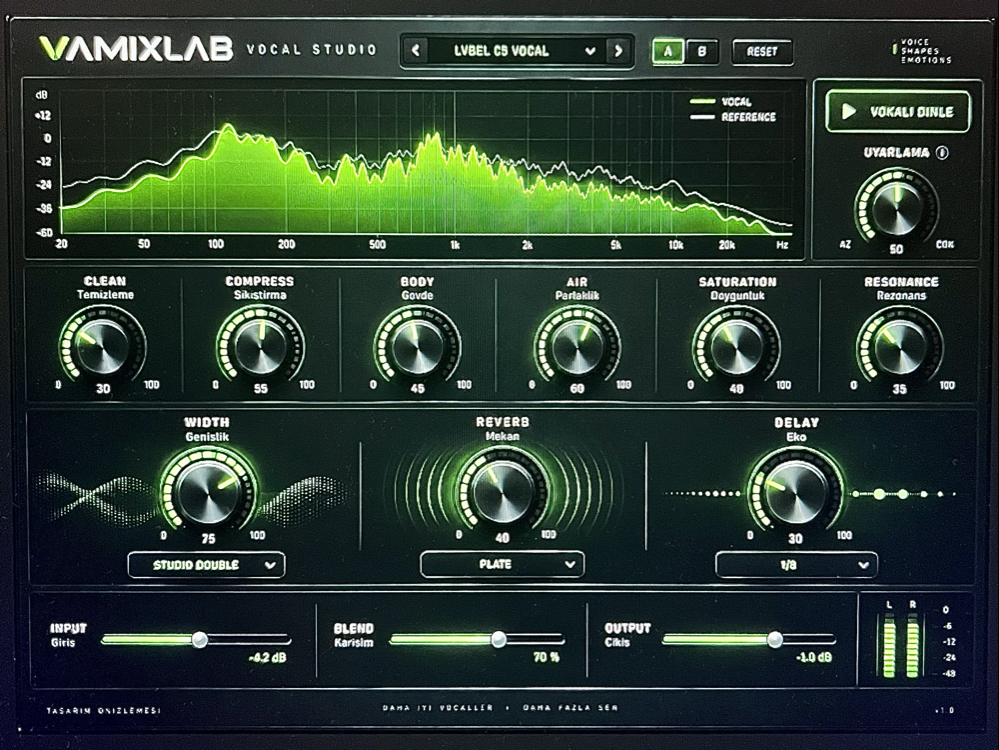This screenshot has width=999, height=750.
Task: Click the OUTPUT Çıkış slider handle
Action: 775,639
